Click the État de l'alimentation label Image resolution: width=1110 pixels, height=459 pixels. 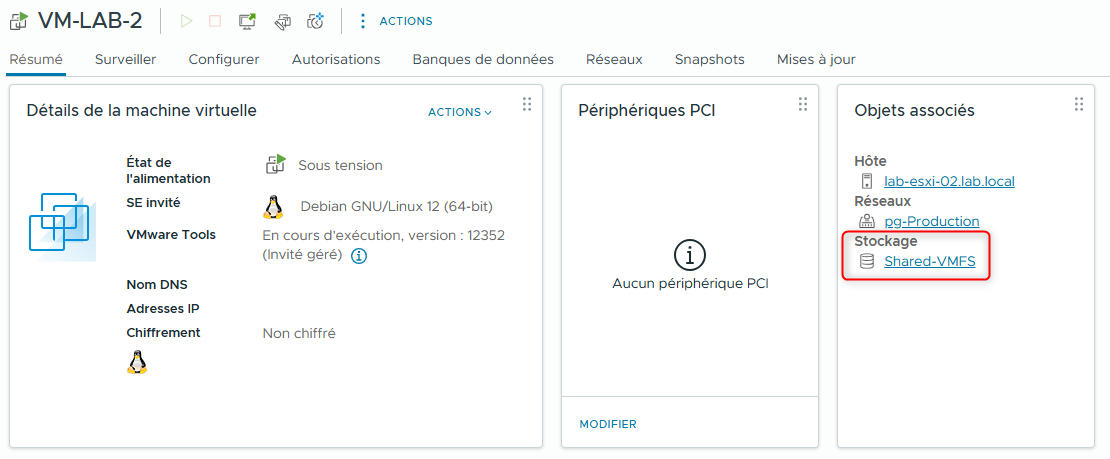pos(168,171)
